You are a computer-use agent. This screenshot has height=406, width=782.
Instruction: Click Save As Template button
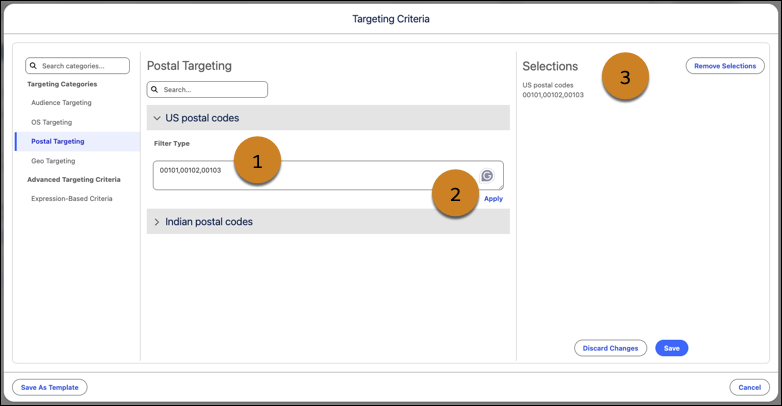tap(50, 388)
